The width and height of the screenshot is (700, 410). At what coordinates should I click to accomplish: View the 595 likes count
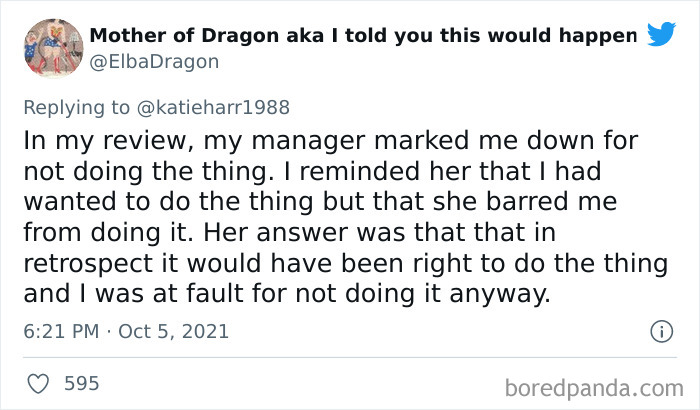pyautogui.click(x=81, y=383)
